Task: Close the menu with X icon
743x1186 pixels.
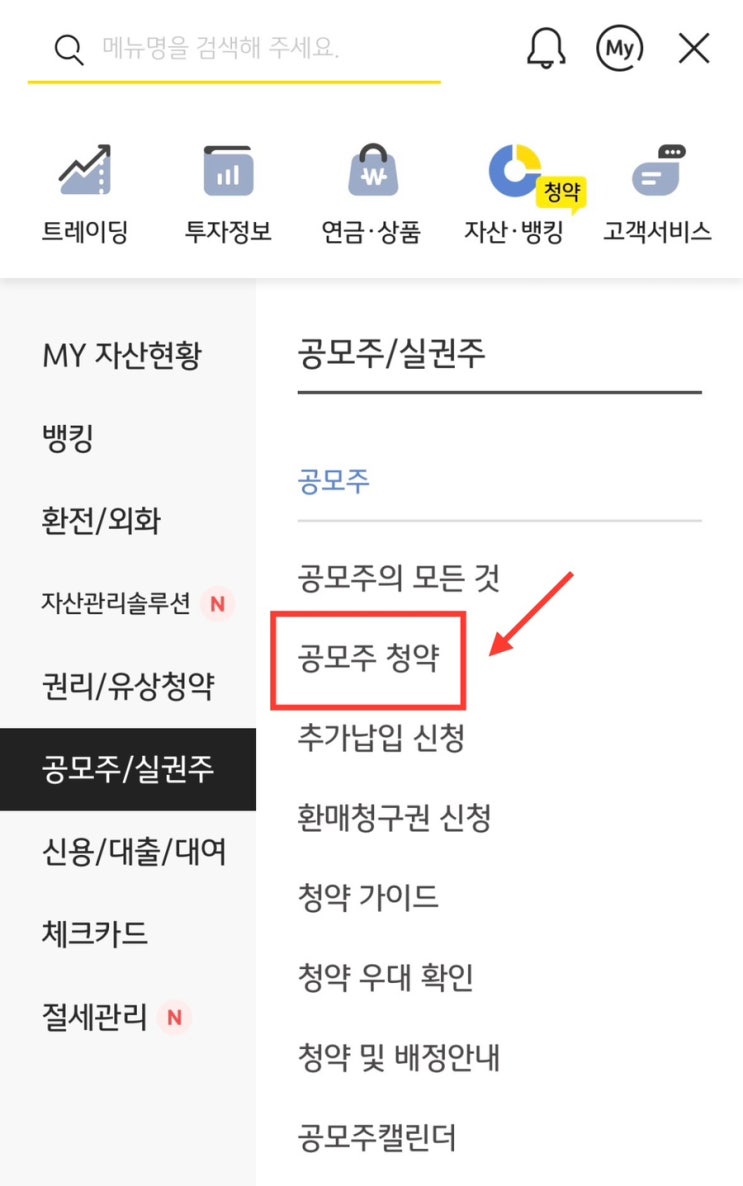Action: 694,48
